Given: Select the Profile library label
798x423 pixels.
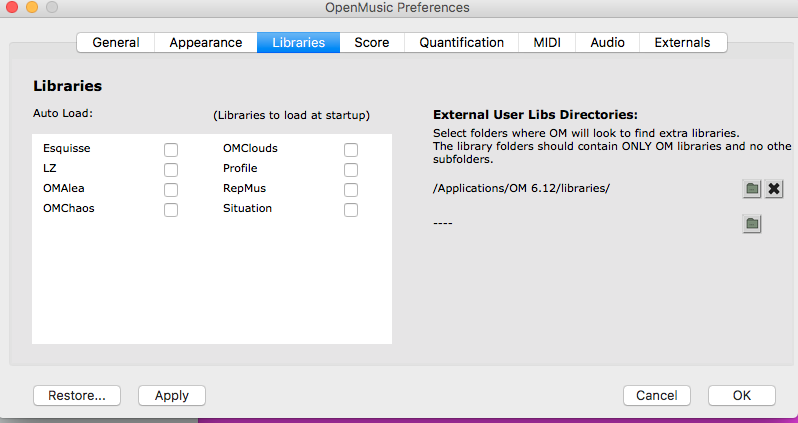Looking at the screenshot, I should (240, 168).
